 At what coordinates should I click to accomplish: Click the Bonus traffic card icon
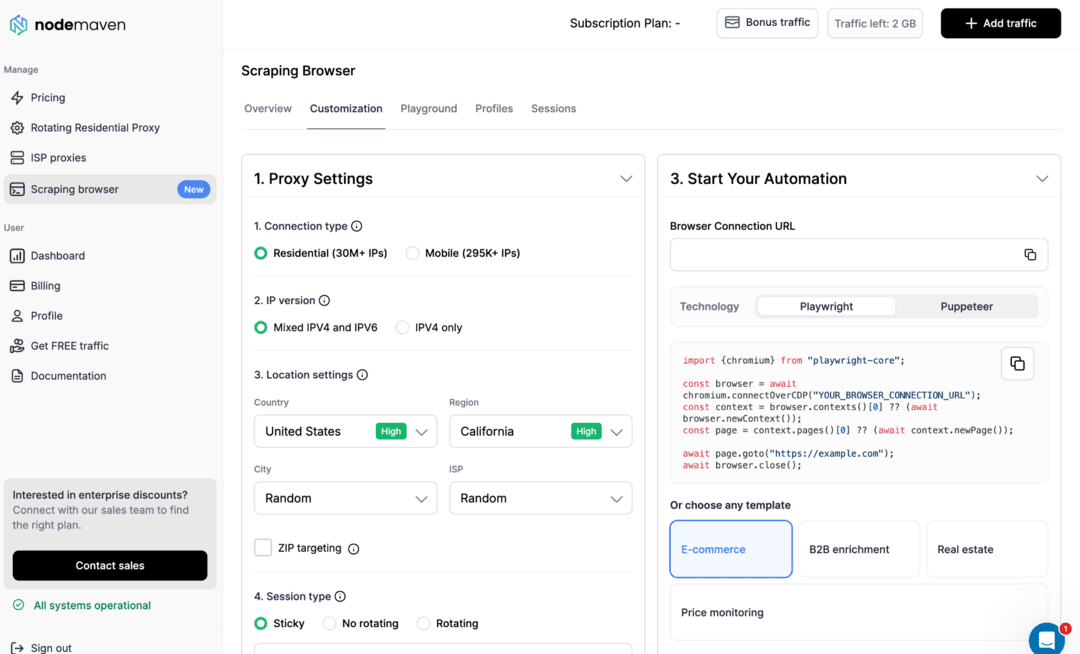tap(732, 23)
